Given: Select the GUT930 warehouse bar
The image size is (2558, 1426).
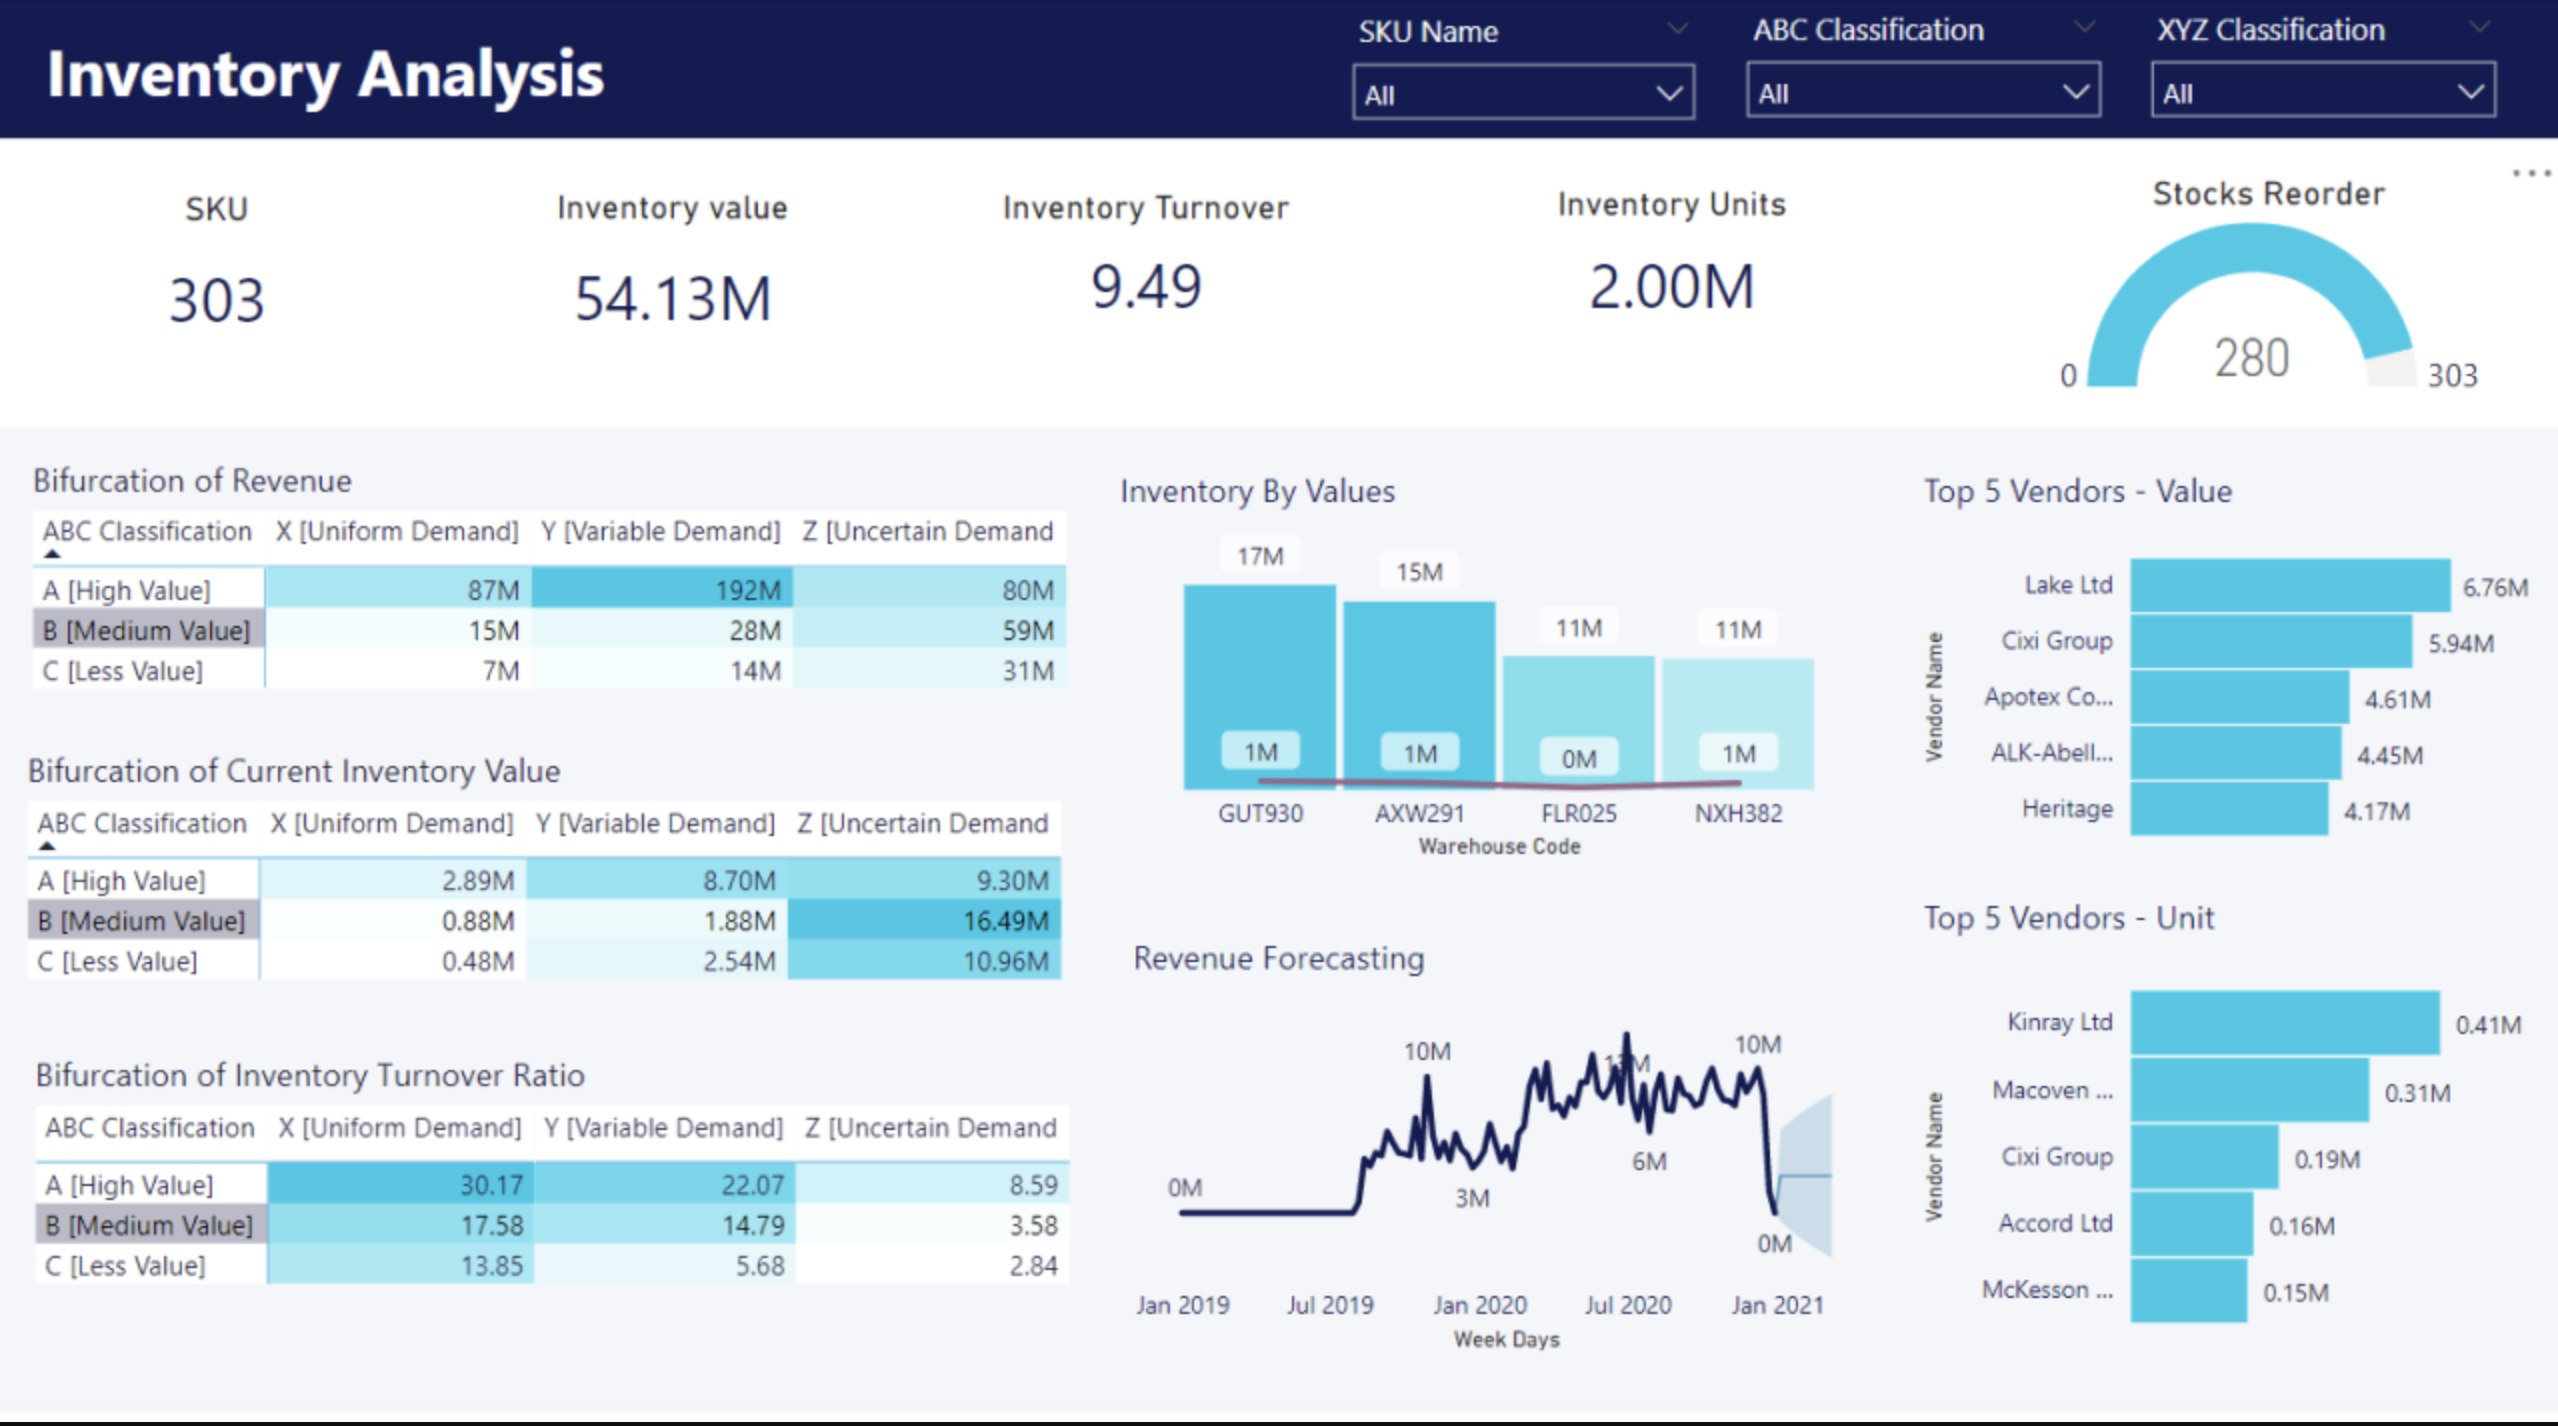Looking at the screenshot, I should [1259, 685].
